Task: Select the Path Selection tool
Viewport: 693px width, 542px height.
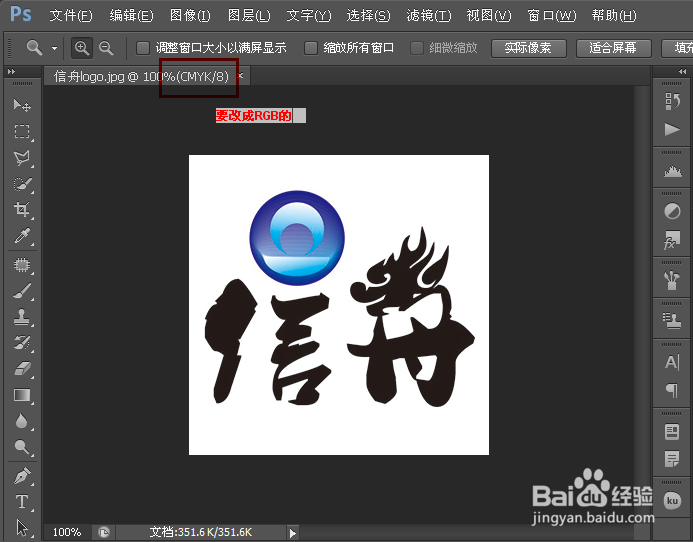Action: [22, 528]
